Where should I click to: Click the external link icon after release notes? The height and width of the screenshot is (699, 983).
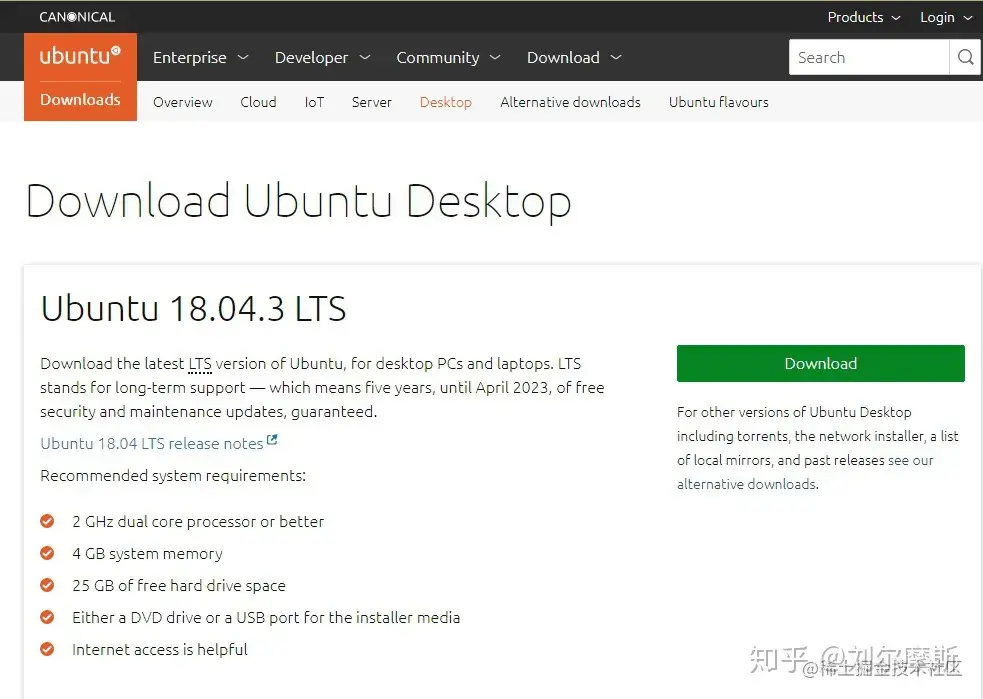click(x=272, y=440)
